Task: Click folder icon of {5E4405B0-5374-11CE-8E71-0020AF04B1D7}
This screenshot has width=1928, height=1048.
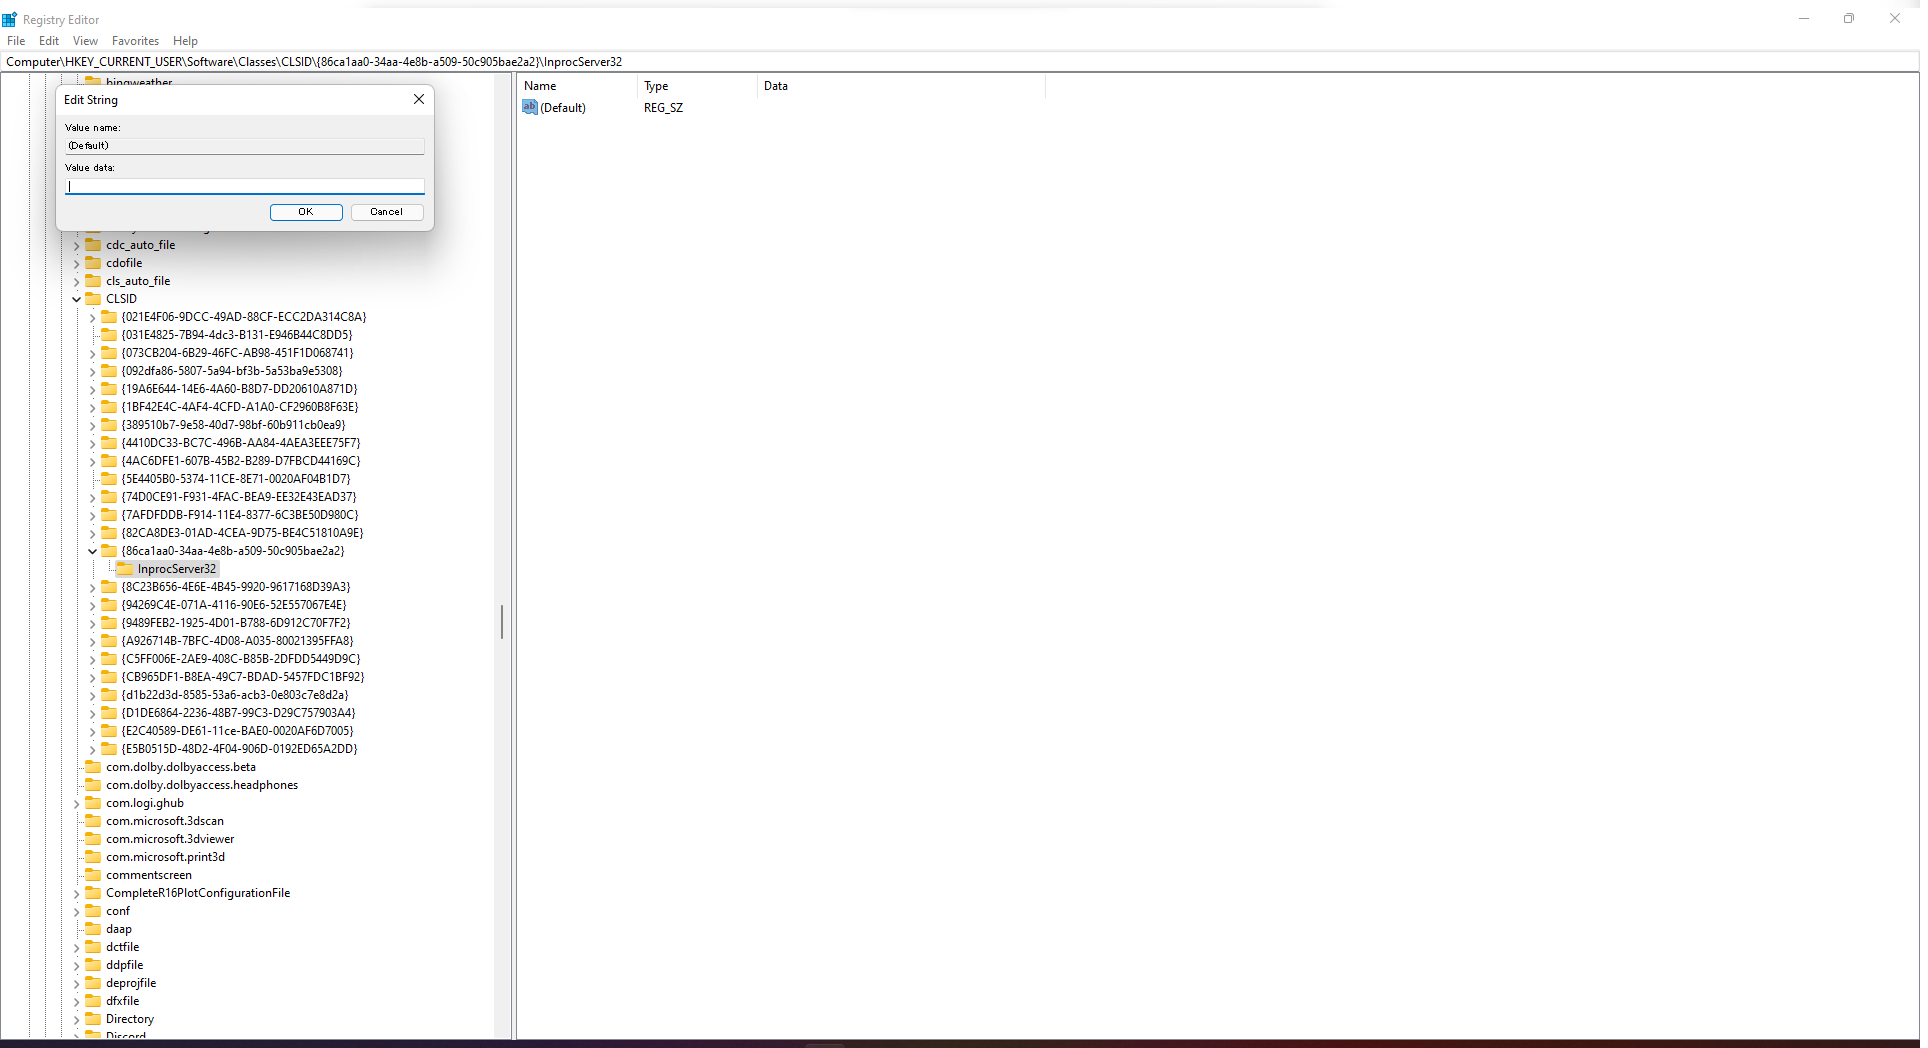Action: tap(109, 478)
